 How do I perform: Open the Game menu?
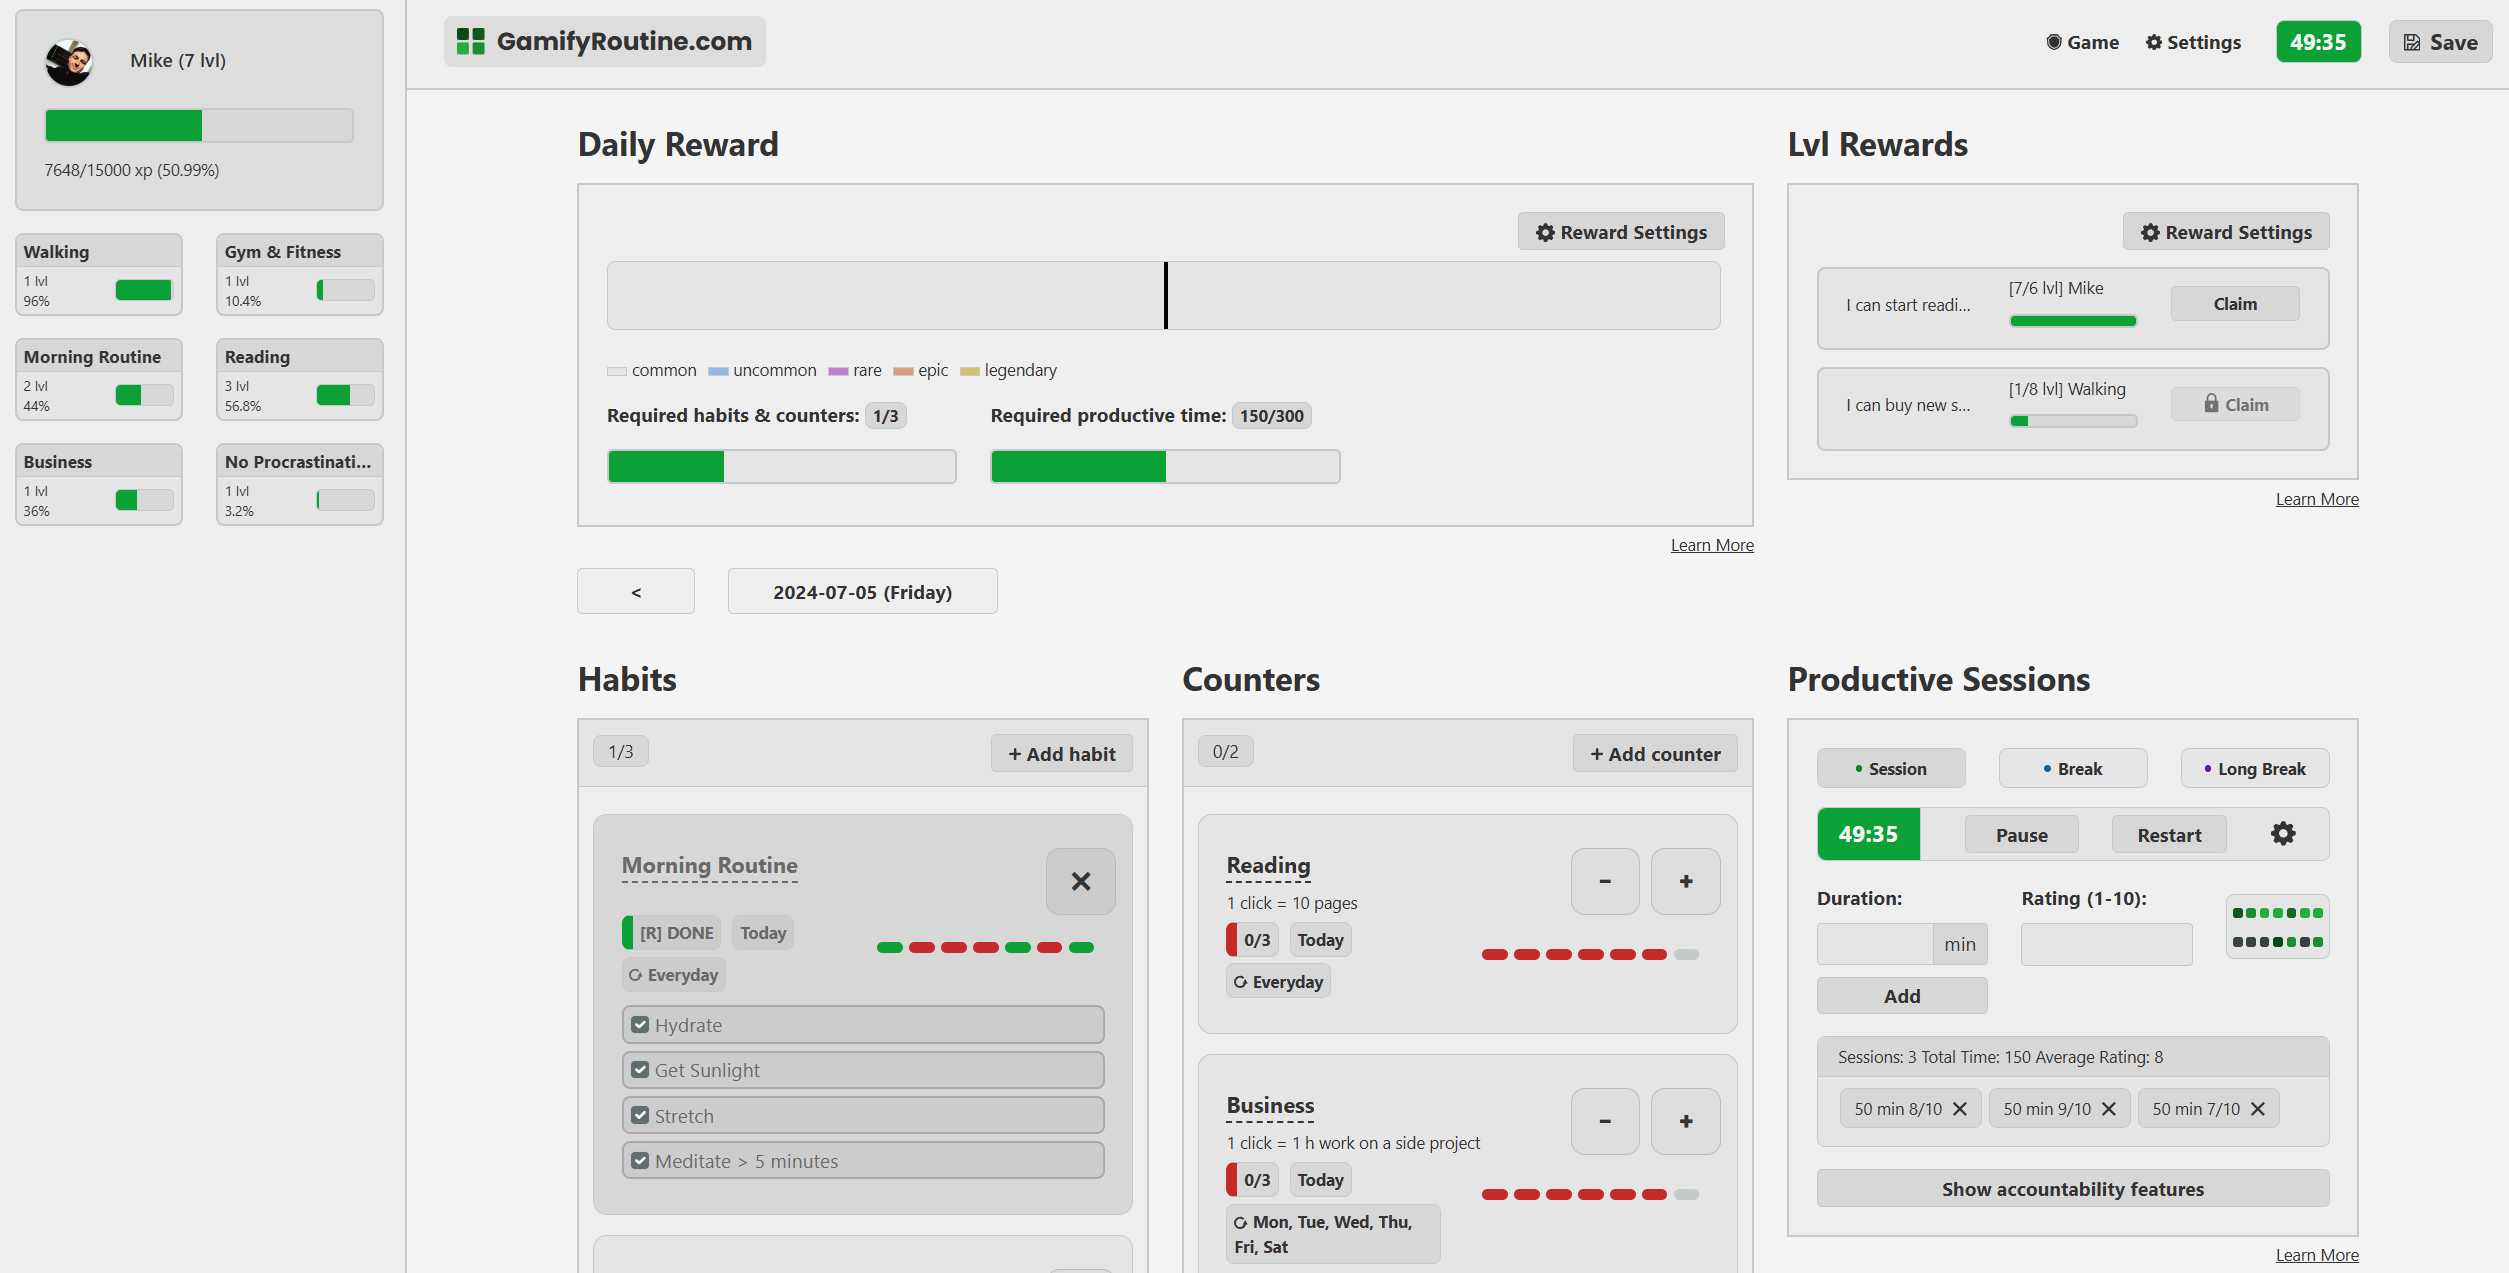coord(2082,42)
